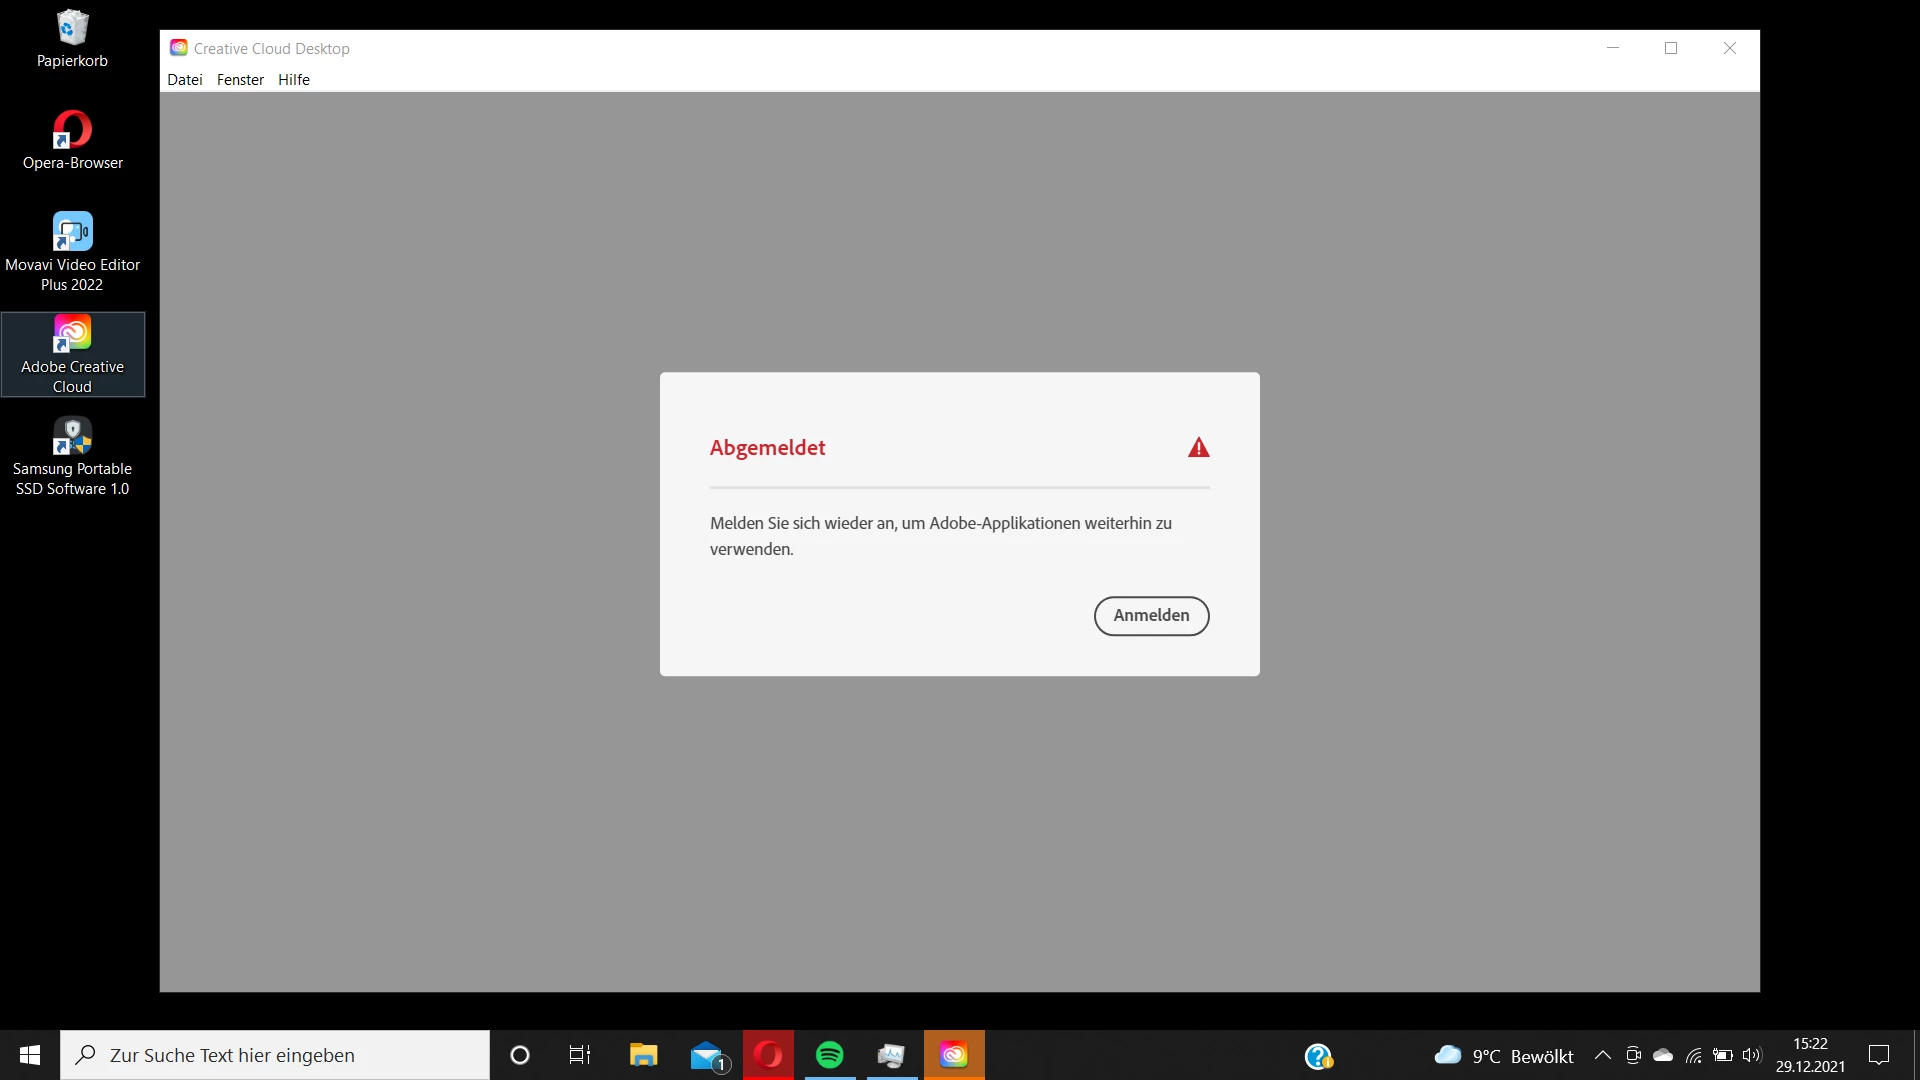Expand hidden system tray icons chevron
Screen dimensions: 1920x1080
click(x=1602, y=1055)
